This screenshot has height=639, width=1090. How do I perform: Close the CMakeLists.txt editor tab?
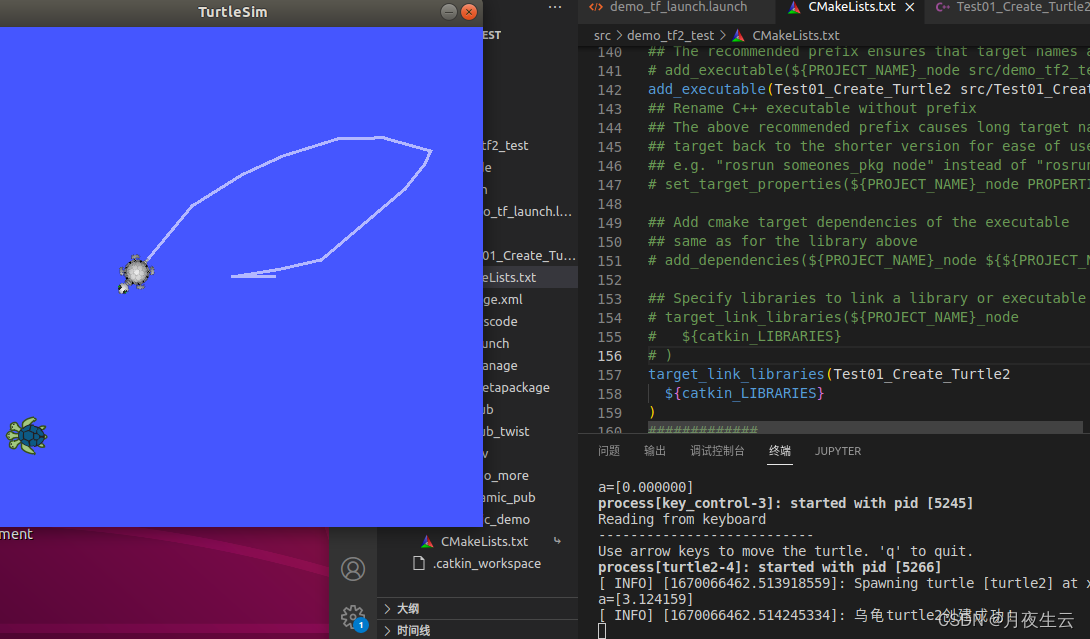tap(910, 7)
